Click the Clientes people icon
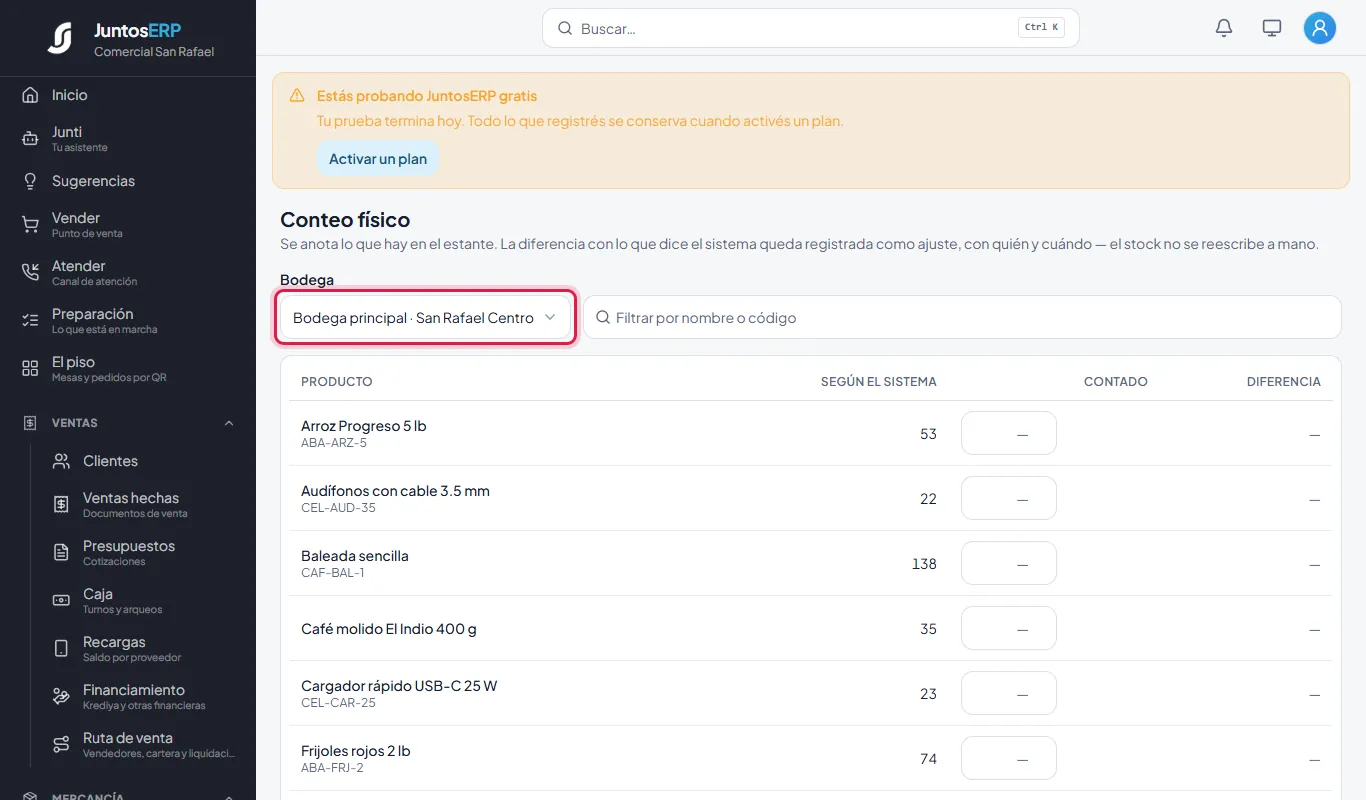This screenshot has height=800, width=1366. tap(61, 461)
